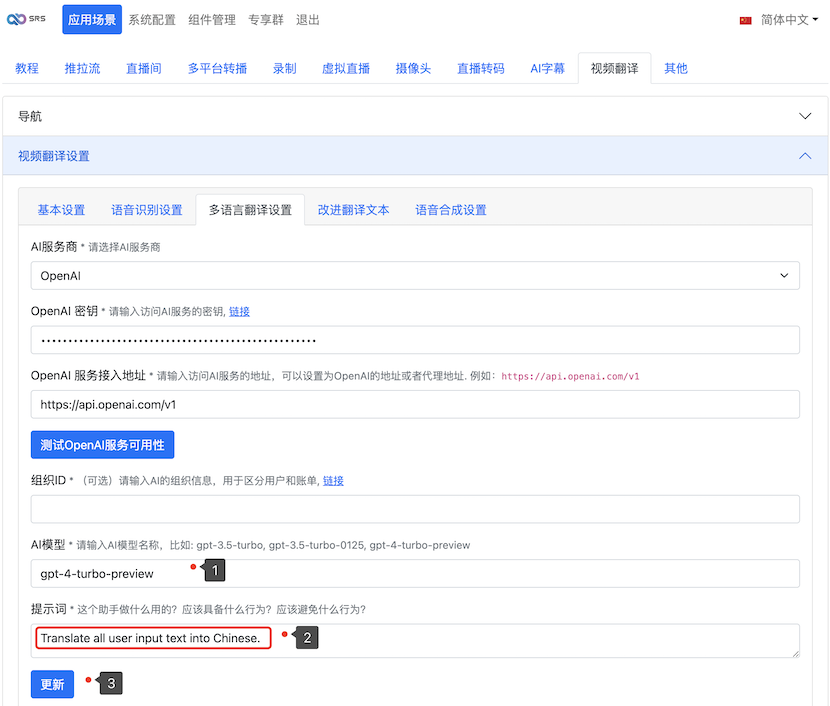This screenshot has height=706, width=830.
Task: Go to the AI字幕 tab
Action: point(547,68)
